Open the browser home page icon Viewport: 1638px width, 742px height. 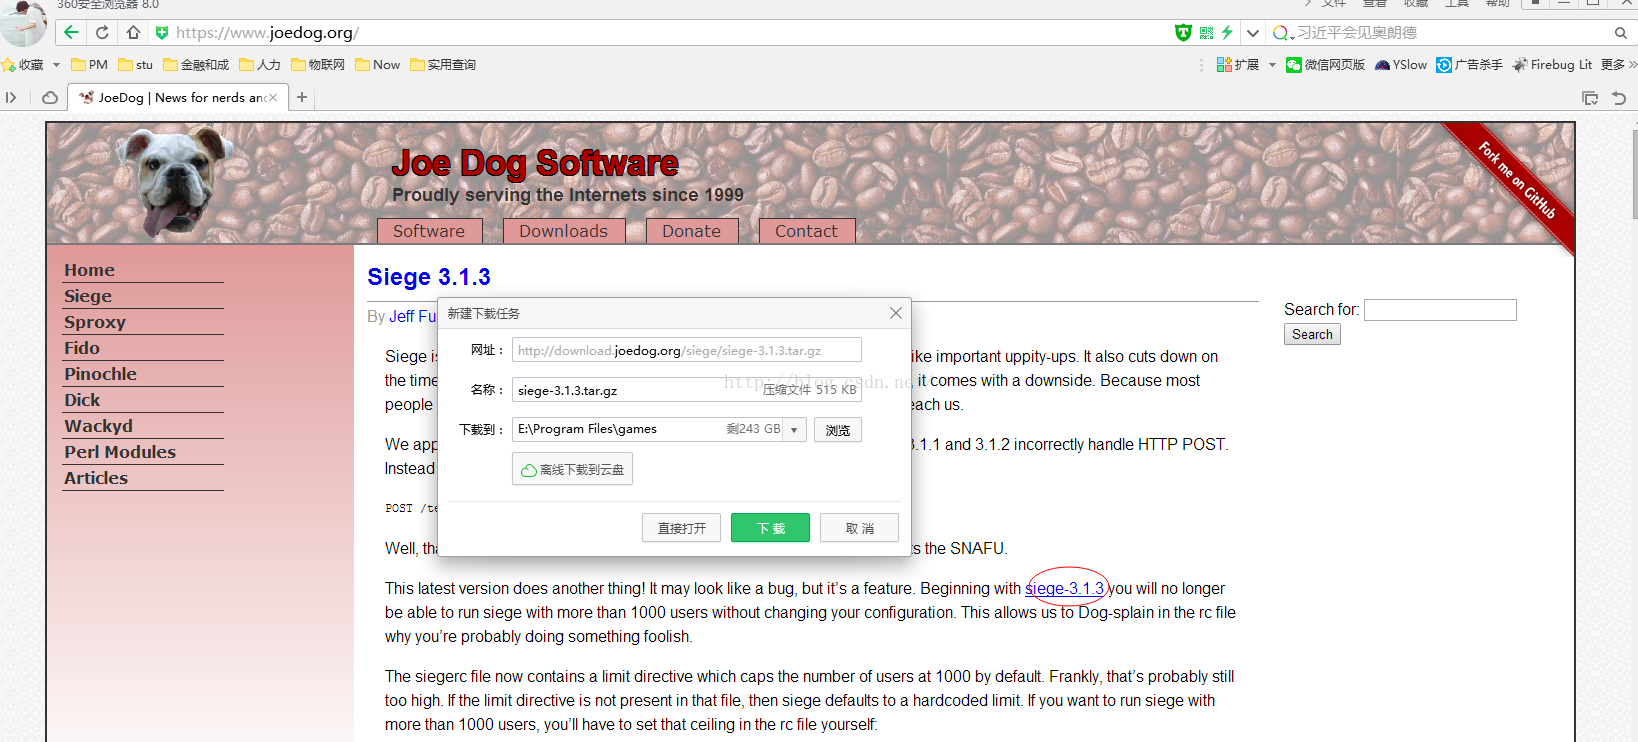pyautogui.click(x=132, y=32)
